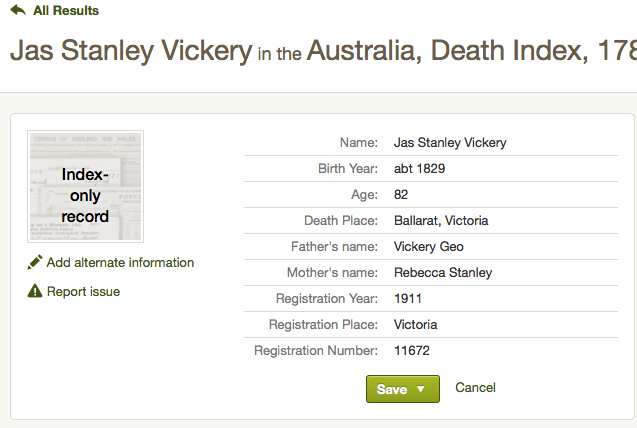The height and width of the screenshot is (428, 637).
Task: Select the Registration Number 11672
Action: coord(412,351)
